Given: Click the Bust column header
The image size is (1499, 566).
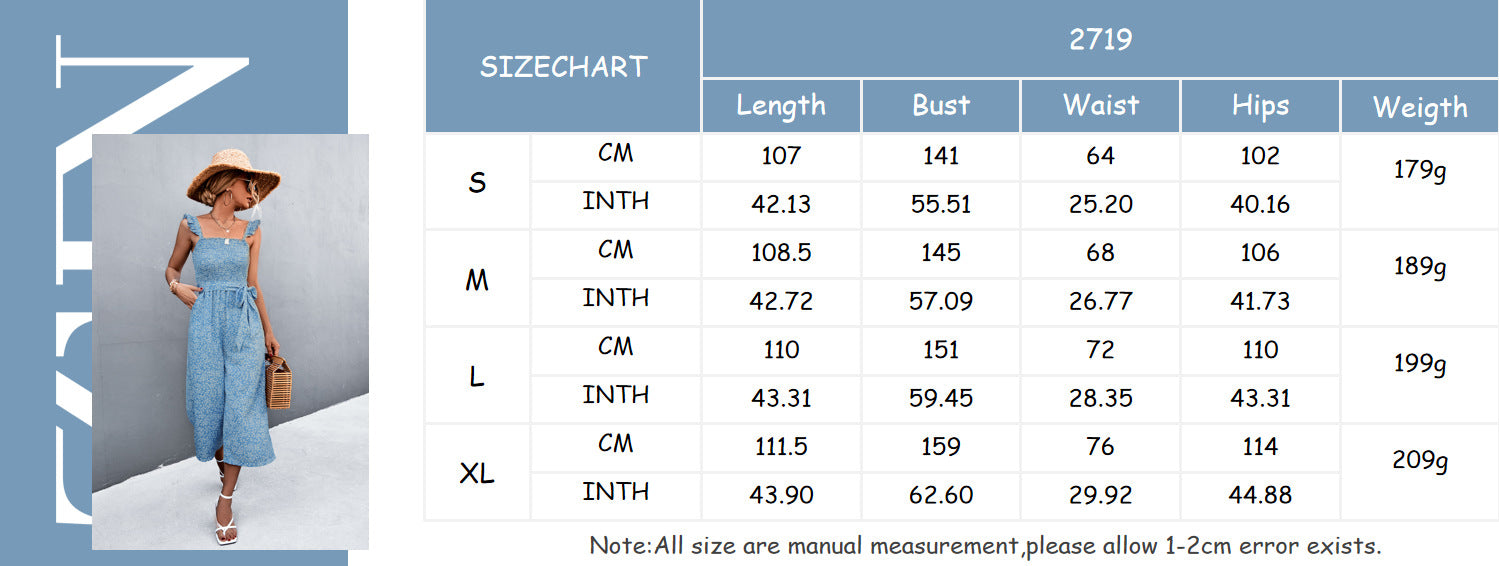Looking at the screenshot, I should (x=941, y=106).
